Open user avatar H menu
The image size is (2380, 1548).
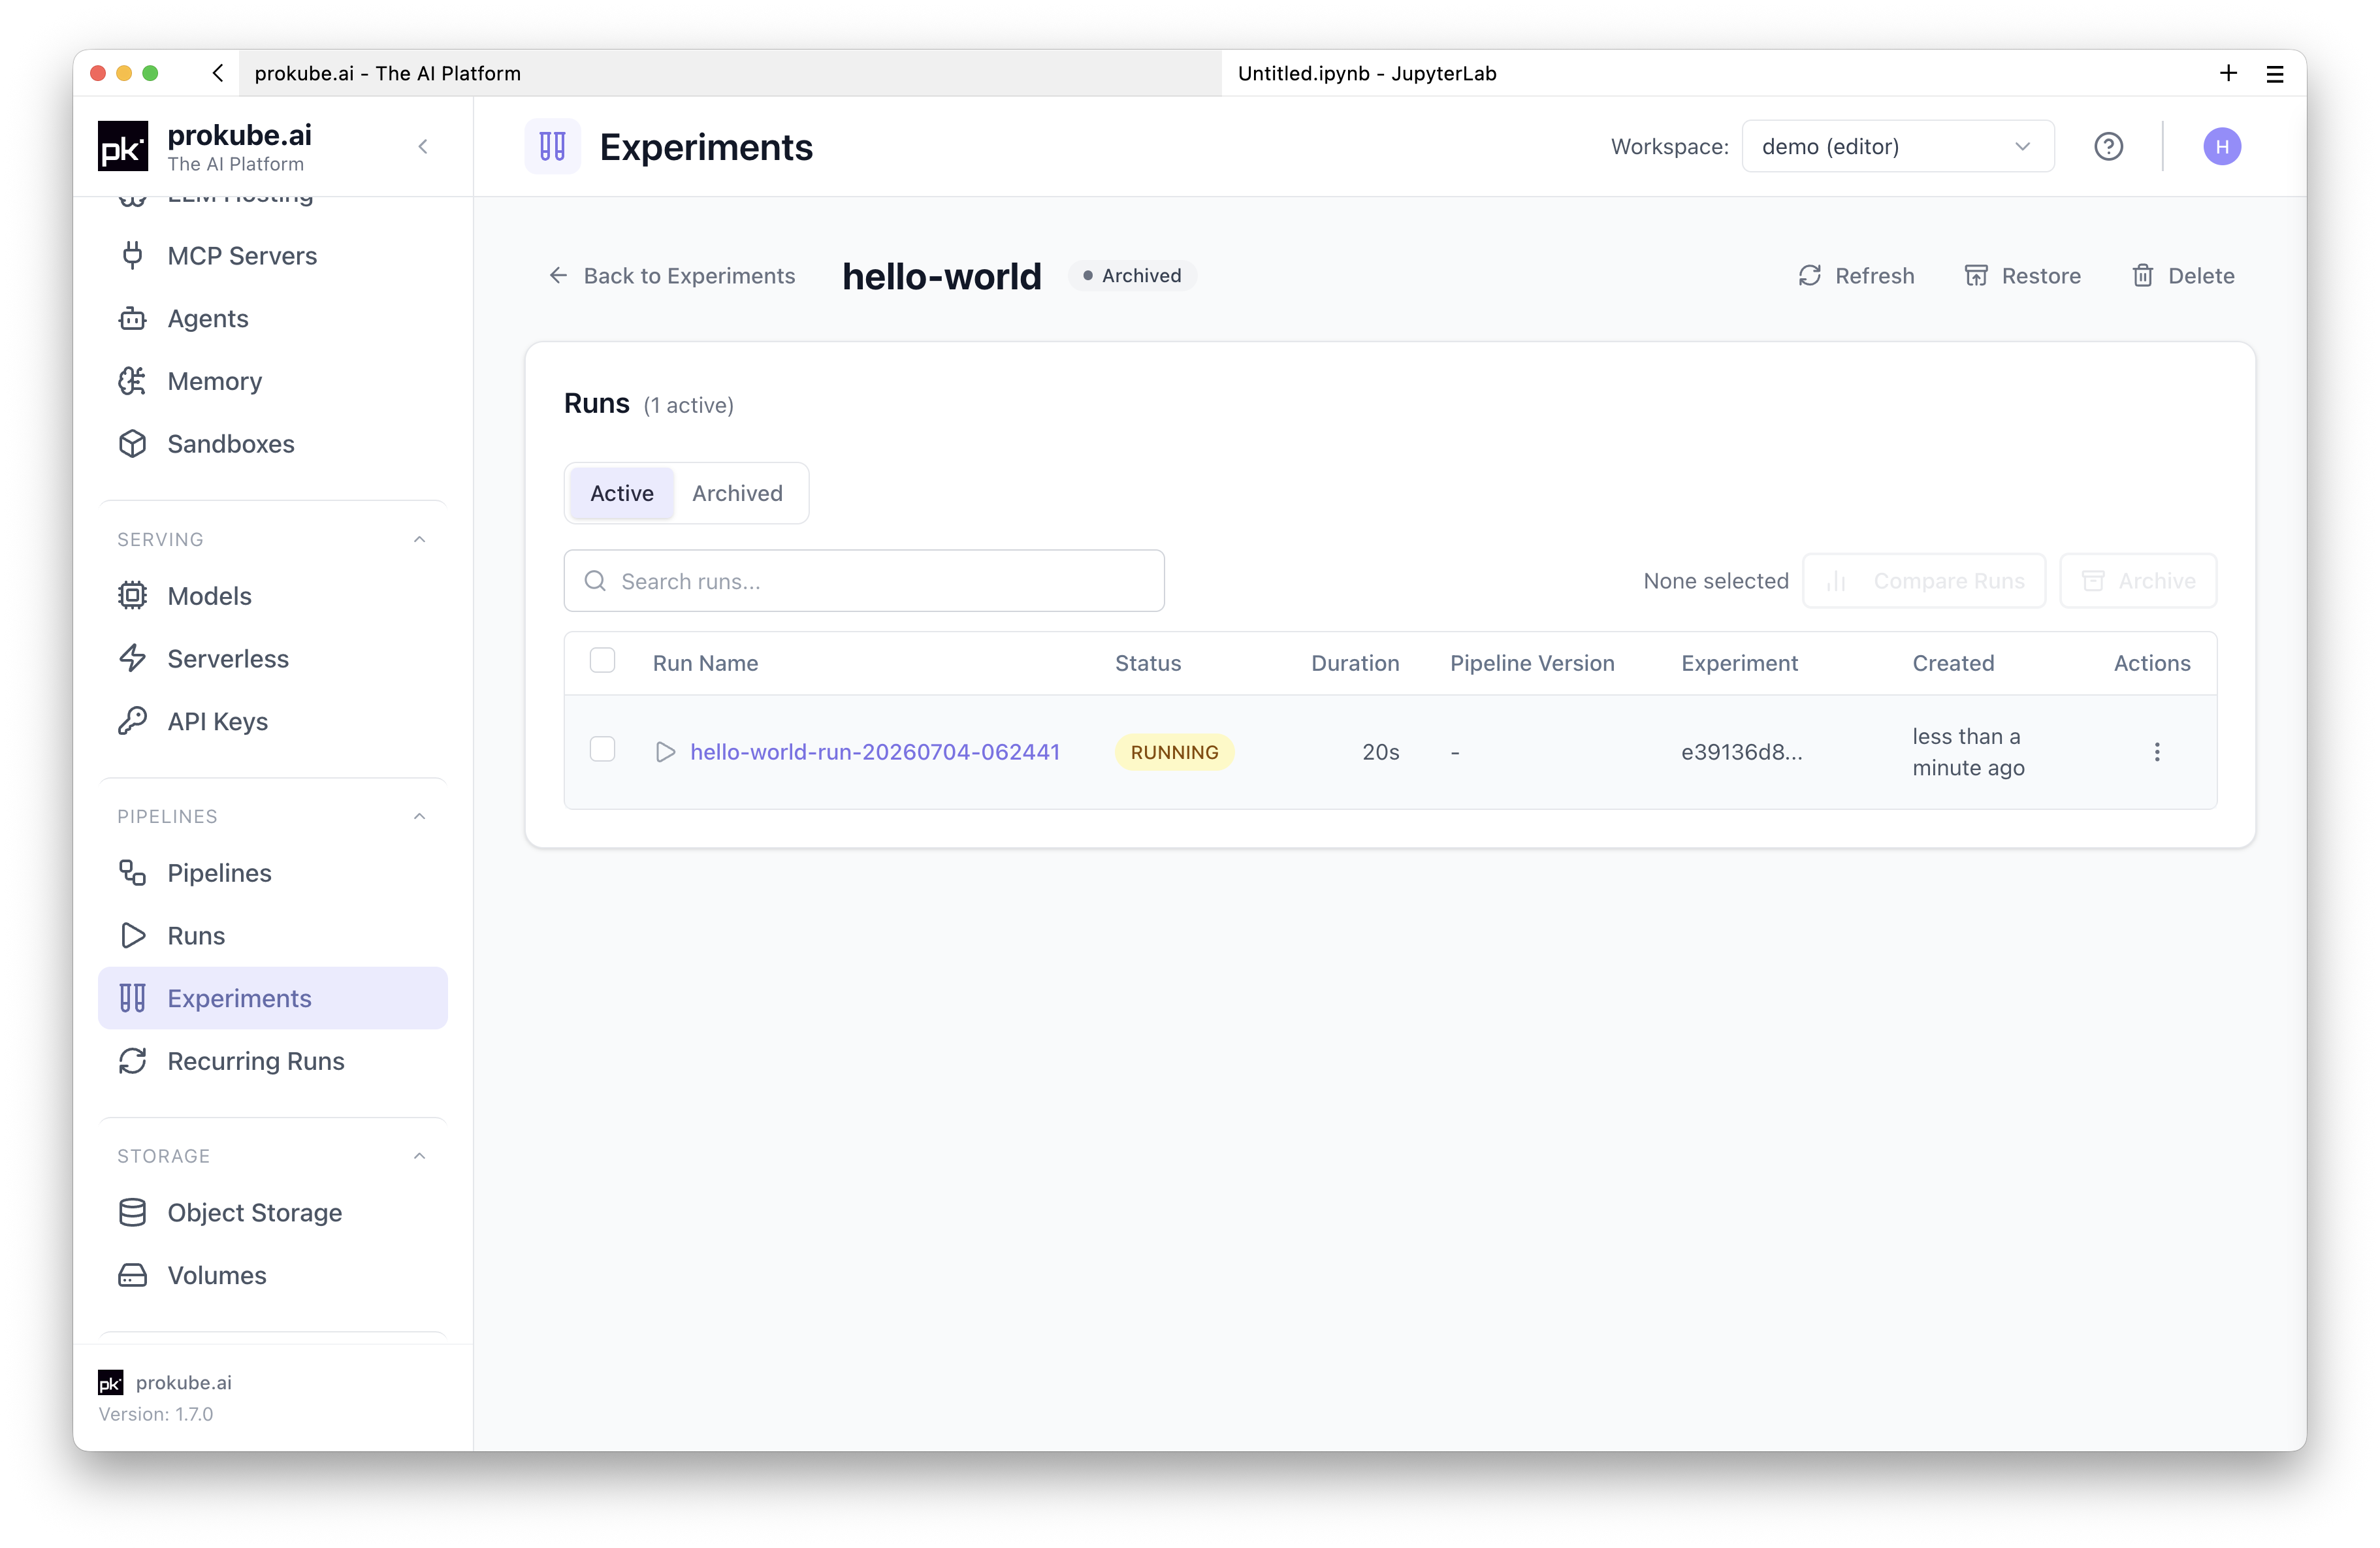click(2222, 147)
